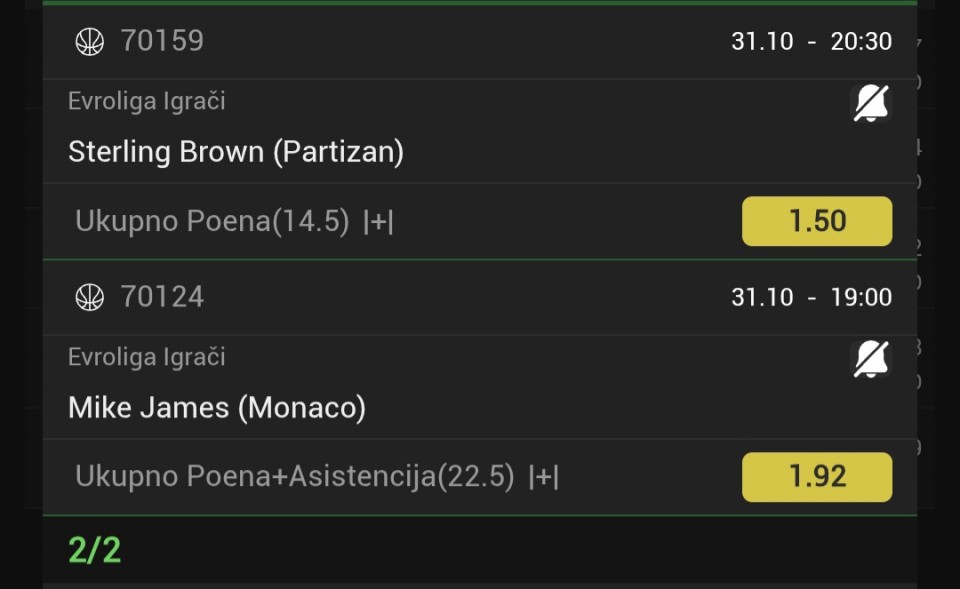Click the Ukupno Poena+Asistencija(22.5) market label
Image resolution: width=960 pixels, height=589 pixels.
(295, 477)
